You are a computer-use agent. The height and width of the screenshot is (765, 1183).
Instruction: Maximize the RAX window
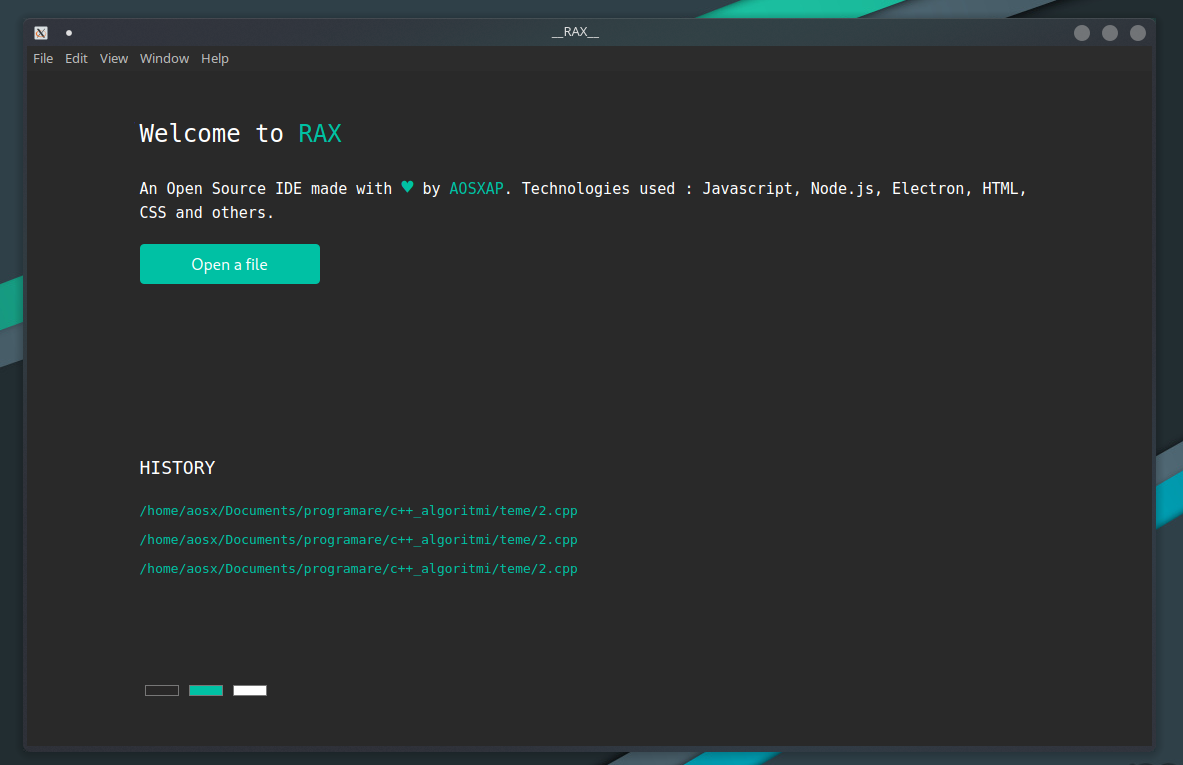pyautogui.click(x=1110, y=32)
